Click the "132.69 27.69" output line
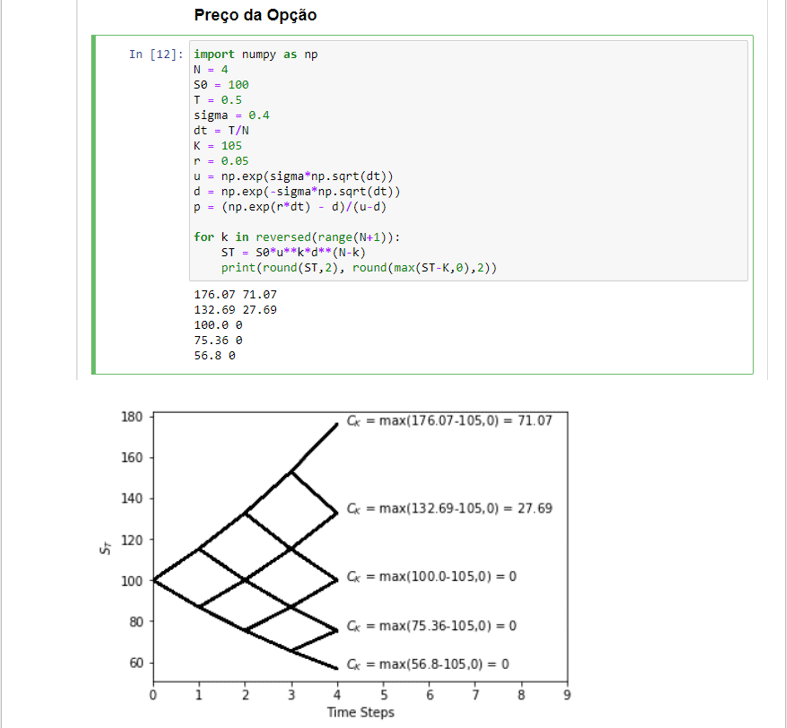This screenshot has height=728, width=787. pyautogui.click(x=235, y=310)
